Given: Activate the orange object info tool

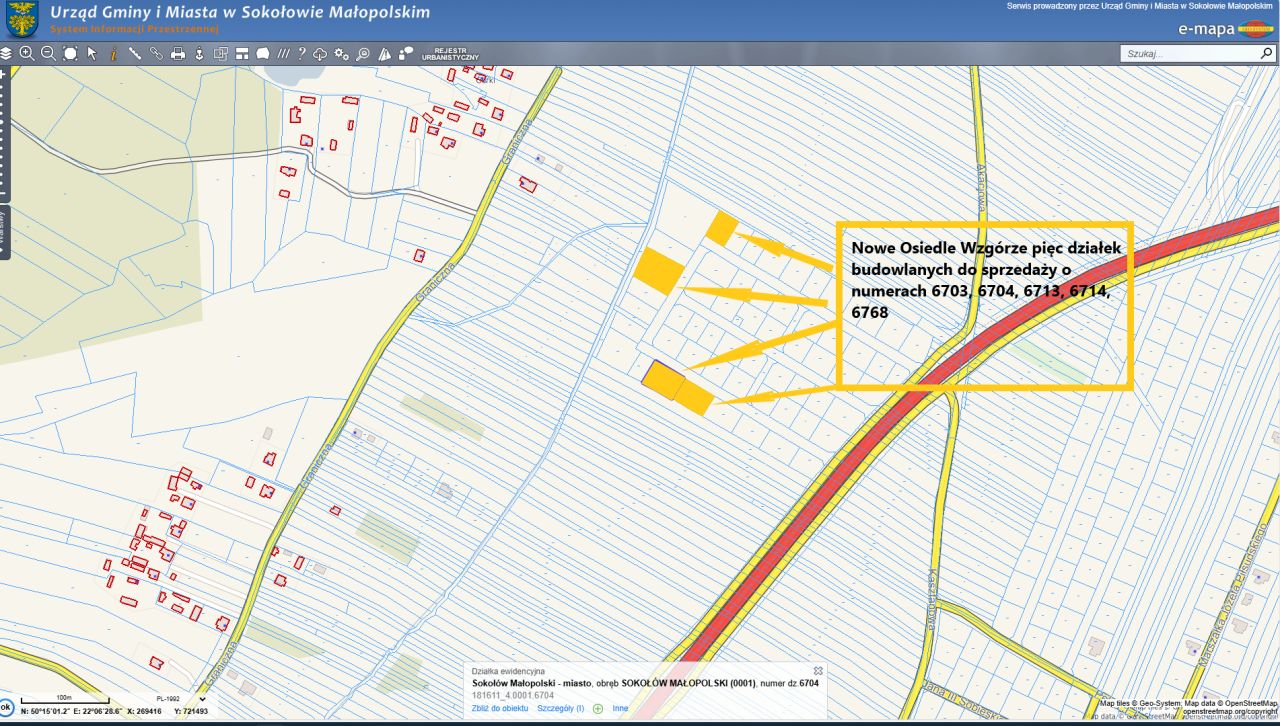Looking at the screenshot, I should click(113, 53).
